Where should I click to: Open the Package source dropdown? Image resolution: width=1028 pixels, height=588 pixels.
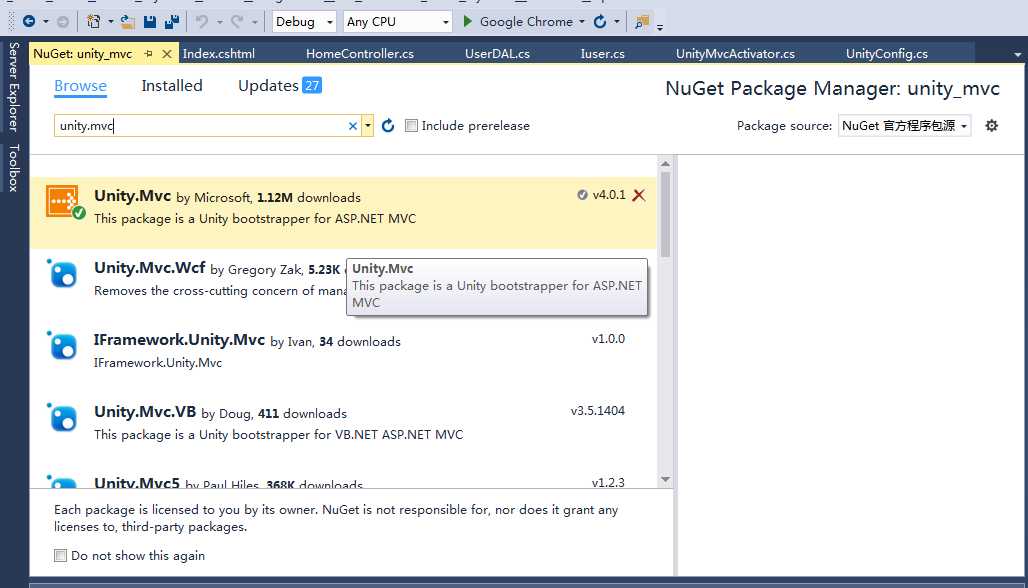(x=904, y=125)
